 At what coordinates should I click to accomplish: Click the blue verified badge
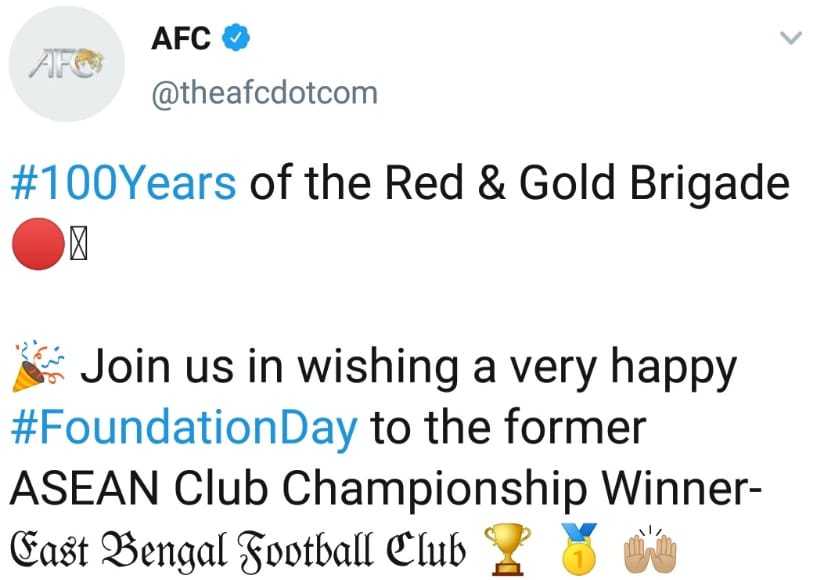[x=236, y=38]
